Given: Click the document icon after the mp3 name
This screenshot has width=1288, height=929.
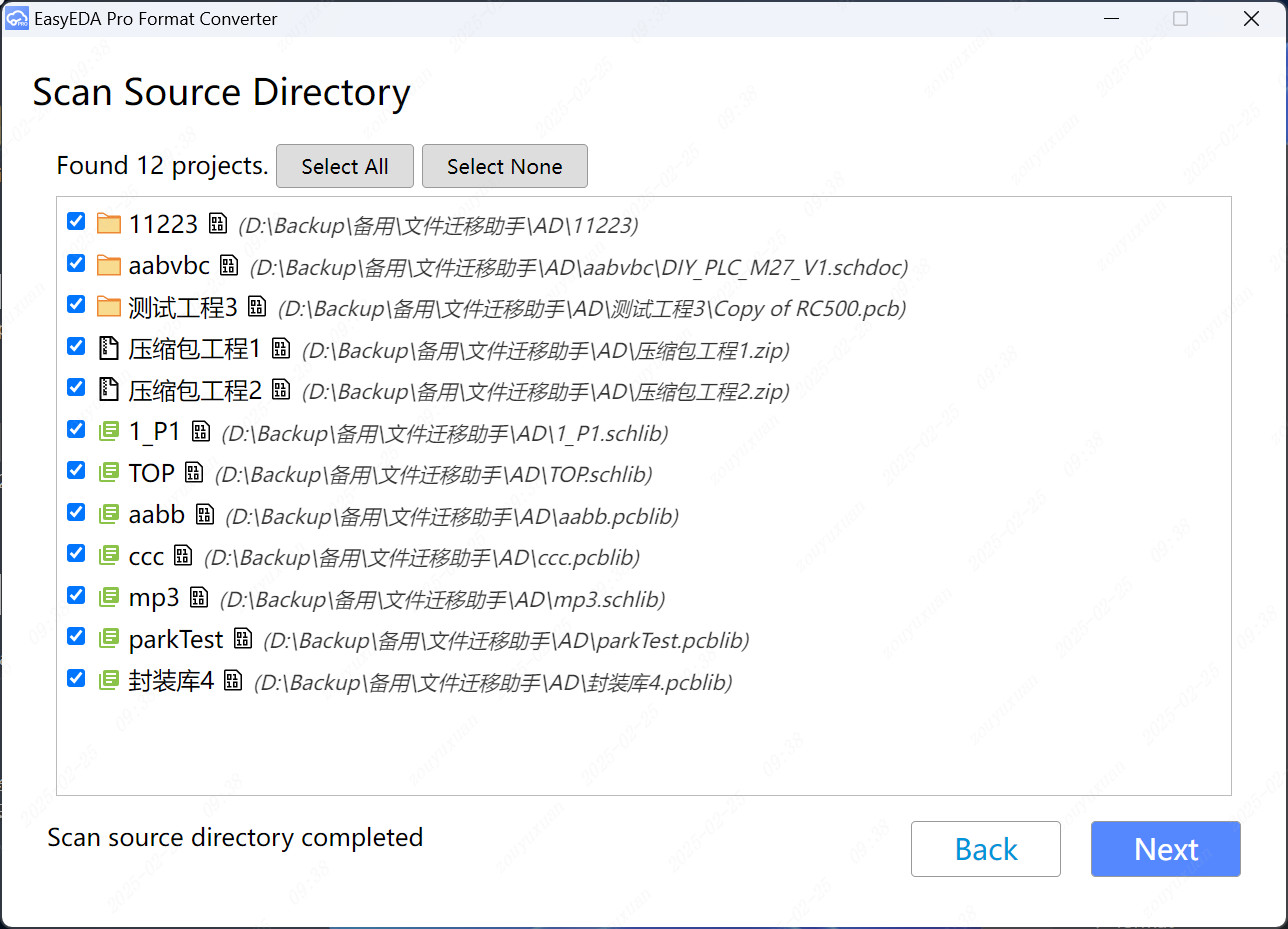Looking at the screenshot, I should pyautogui.click(x=199, y=598).
